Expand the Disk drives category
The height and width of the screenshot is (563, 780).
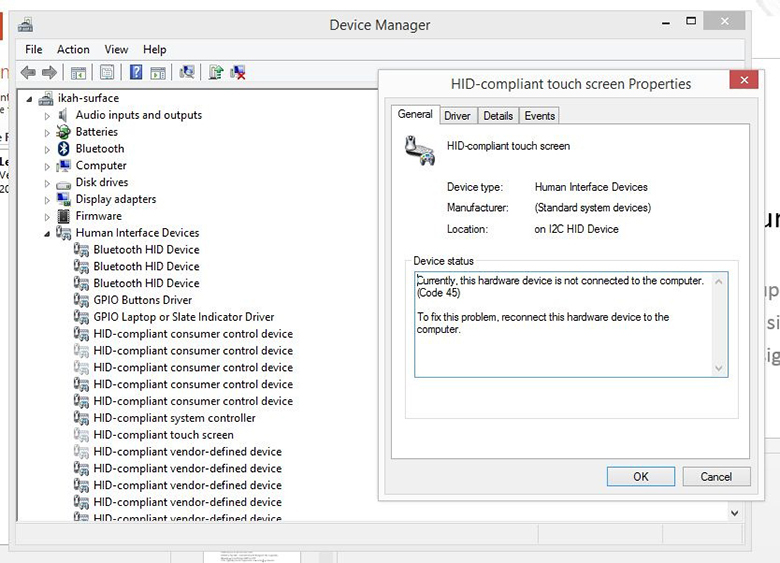click(47, 183)
